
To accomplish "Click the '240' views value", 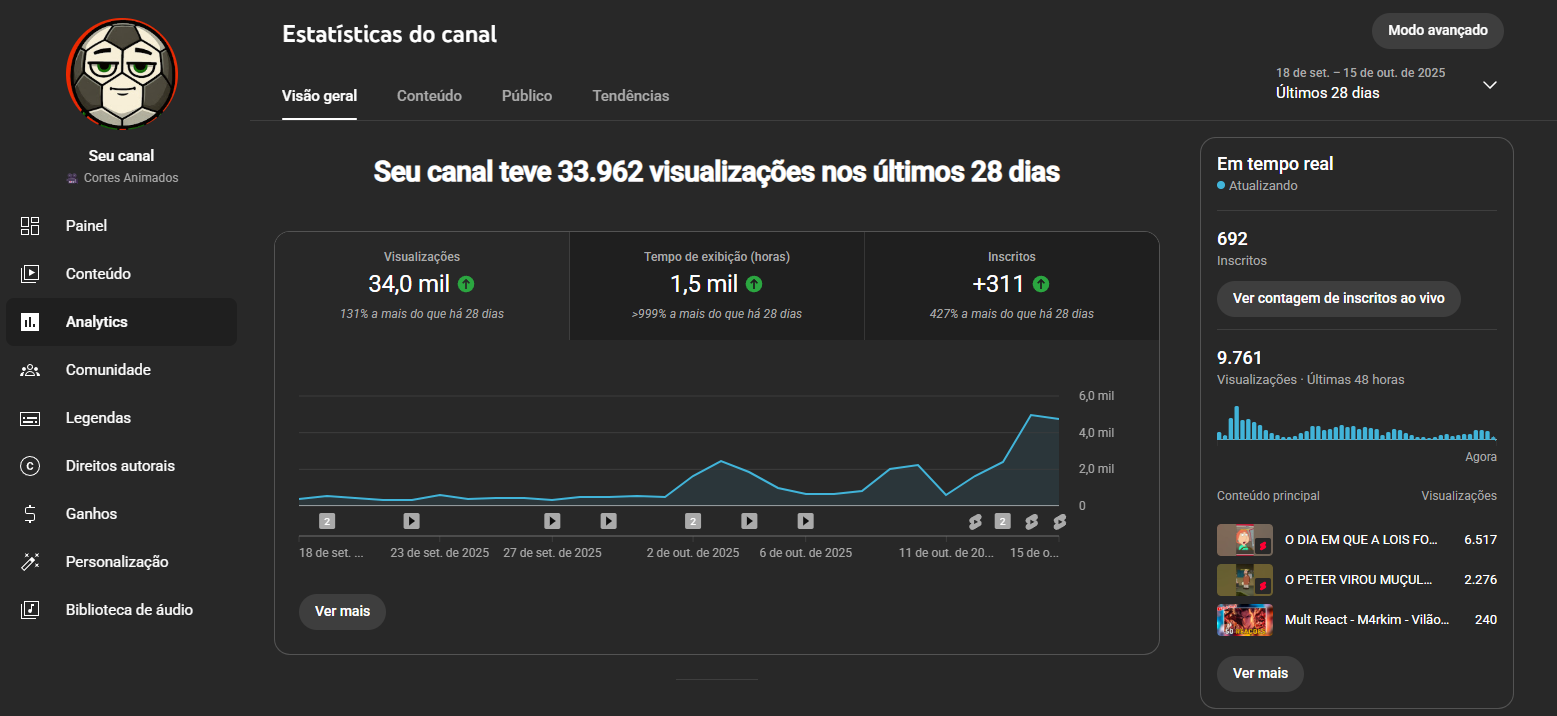I will (1486, 620).
